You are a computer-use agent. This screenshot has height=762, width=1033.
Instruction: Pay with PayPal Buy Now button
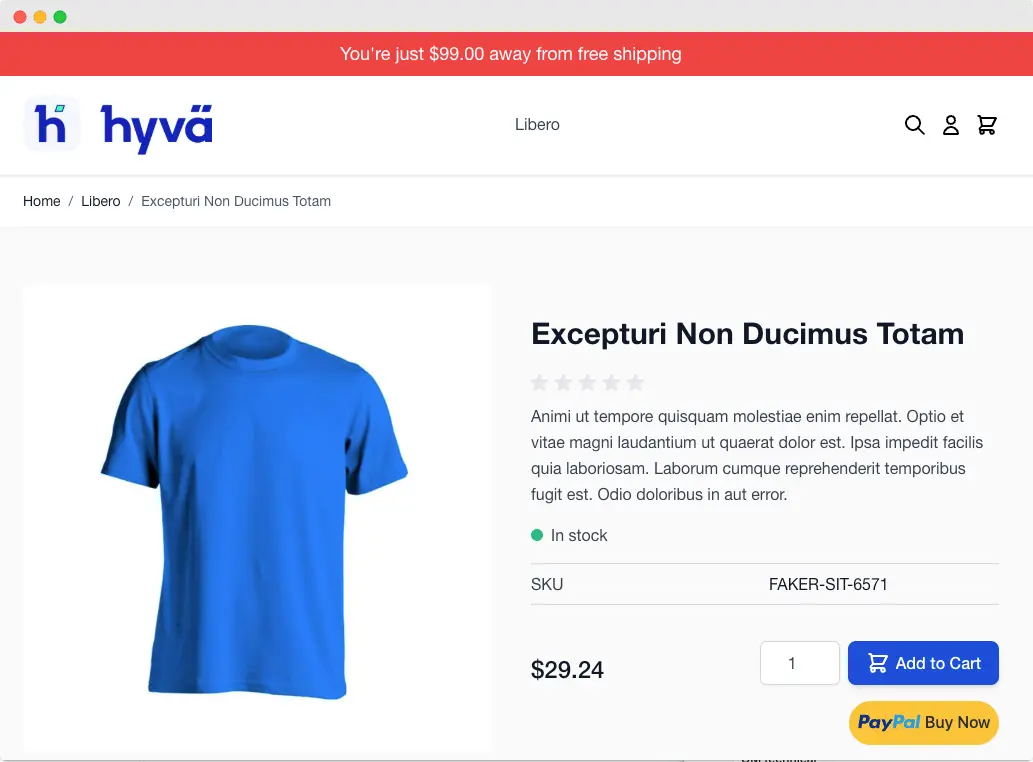(924, 722)
